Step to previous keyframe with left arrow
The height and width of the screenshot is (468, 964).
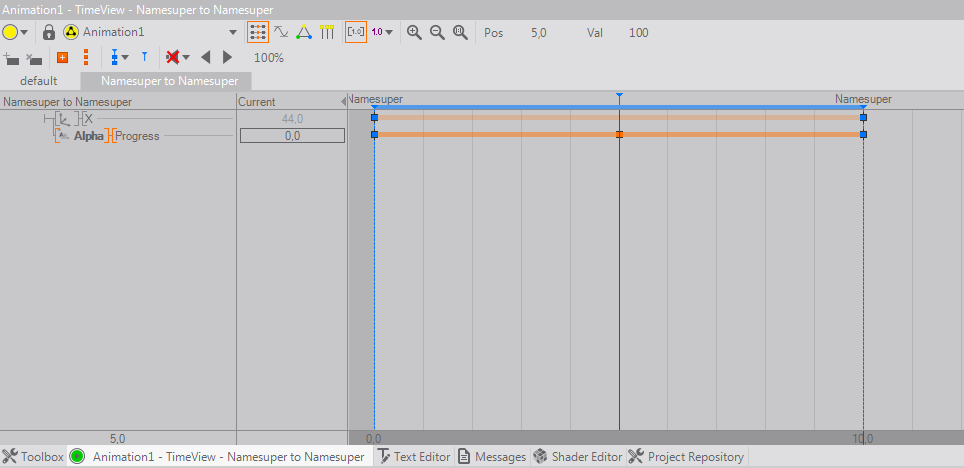click(206, 58)
